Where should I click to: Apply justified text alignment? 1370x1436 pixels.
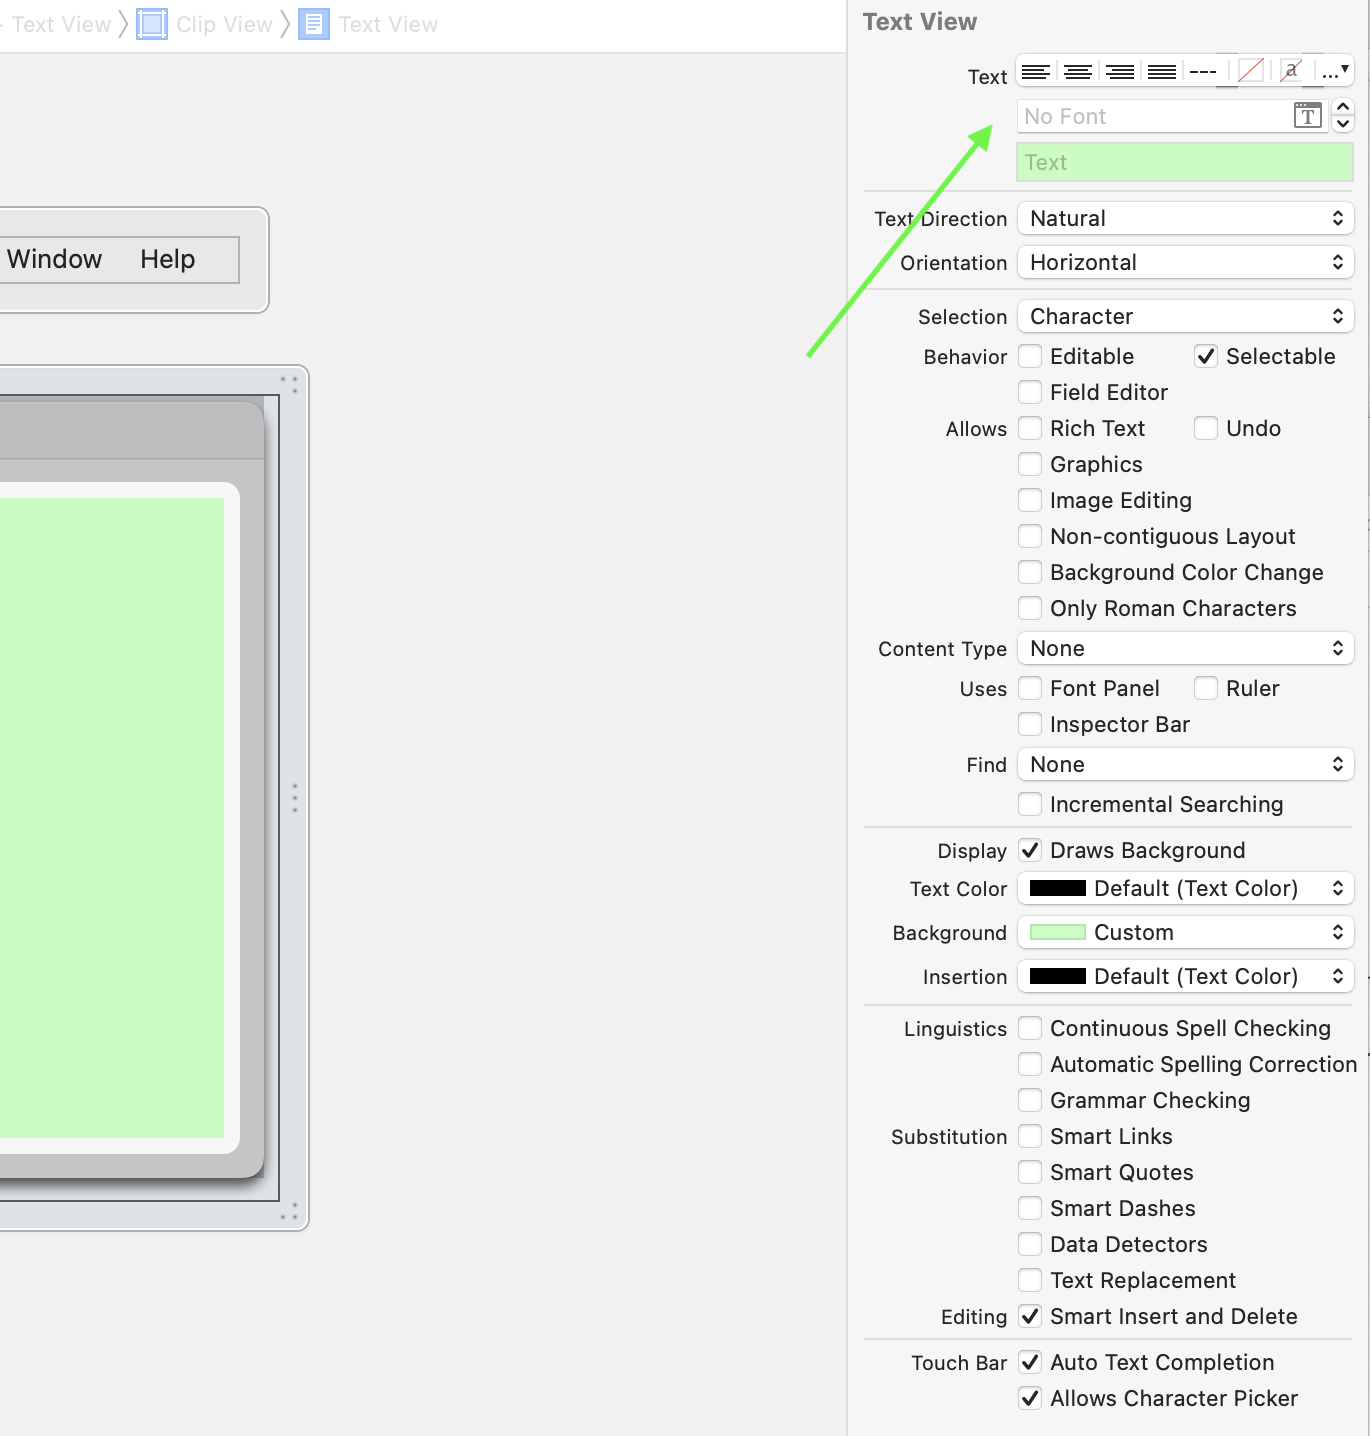click(1162, 72)
